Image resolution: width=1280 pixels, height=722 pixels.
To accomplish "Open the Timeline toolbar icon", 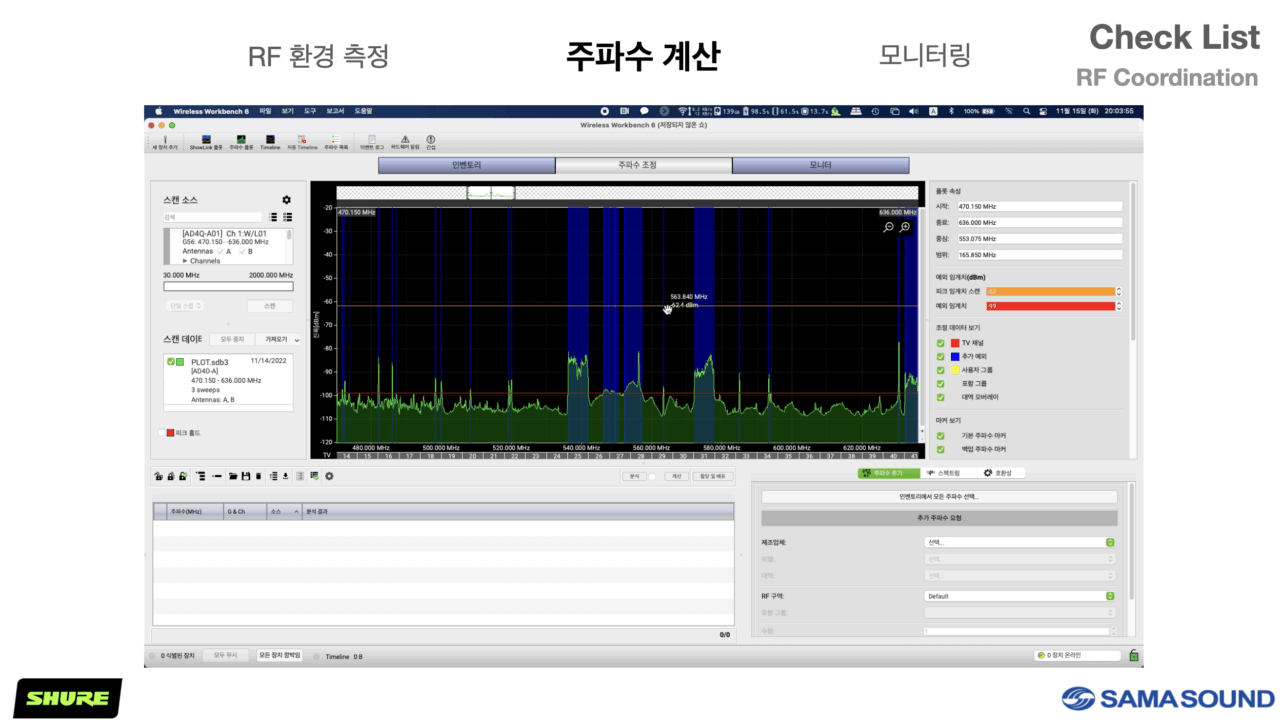I will [270, 141].
